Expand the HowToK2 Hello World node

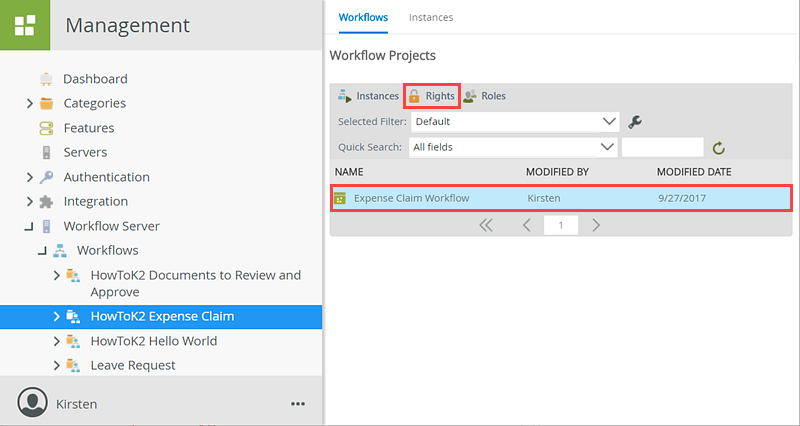[57, 341]
